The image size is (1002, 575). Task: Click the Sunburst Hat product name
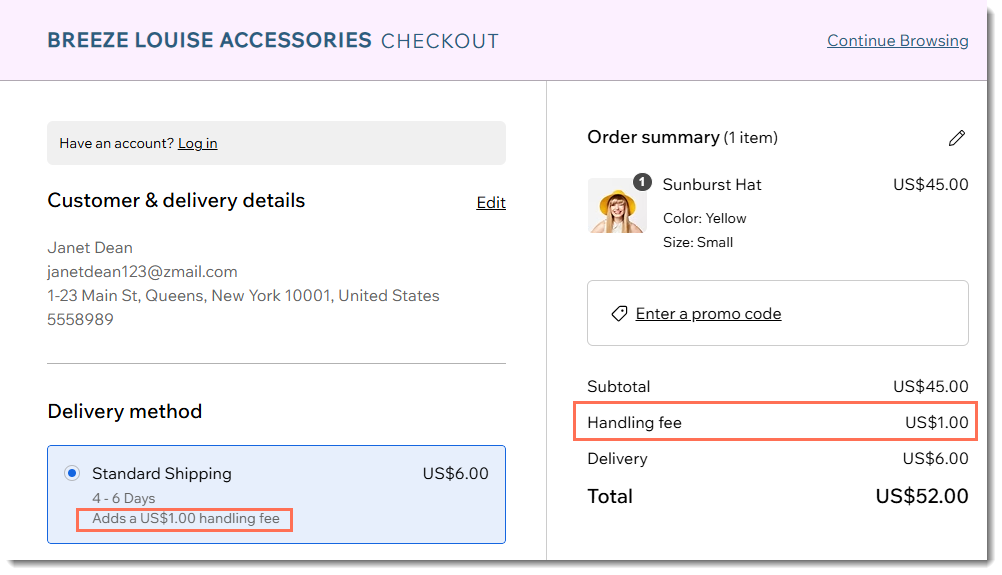[x=712, y=184]
